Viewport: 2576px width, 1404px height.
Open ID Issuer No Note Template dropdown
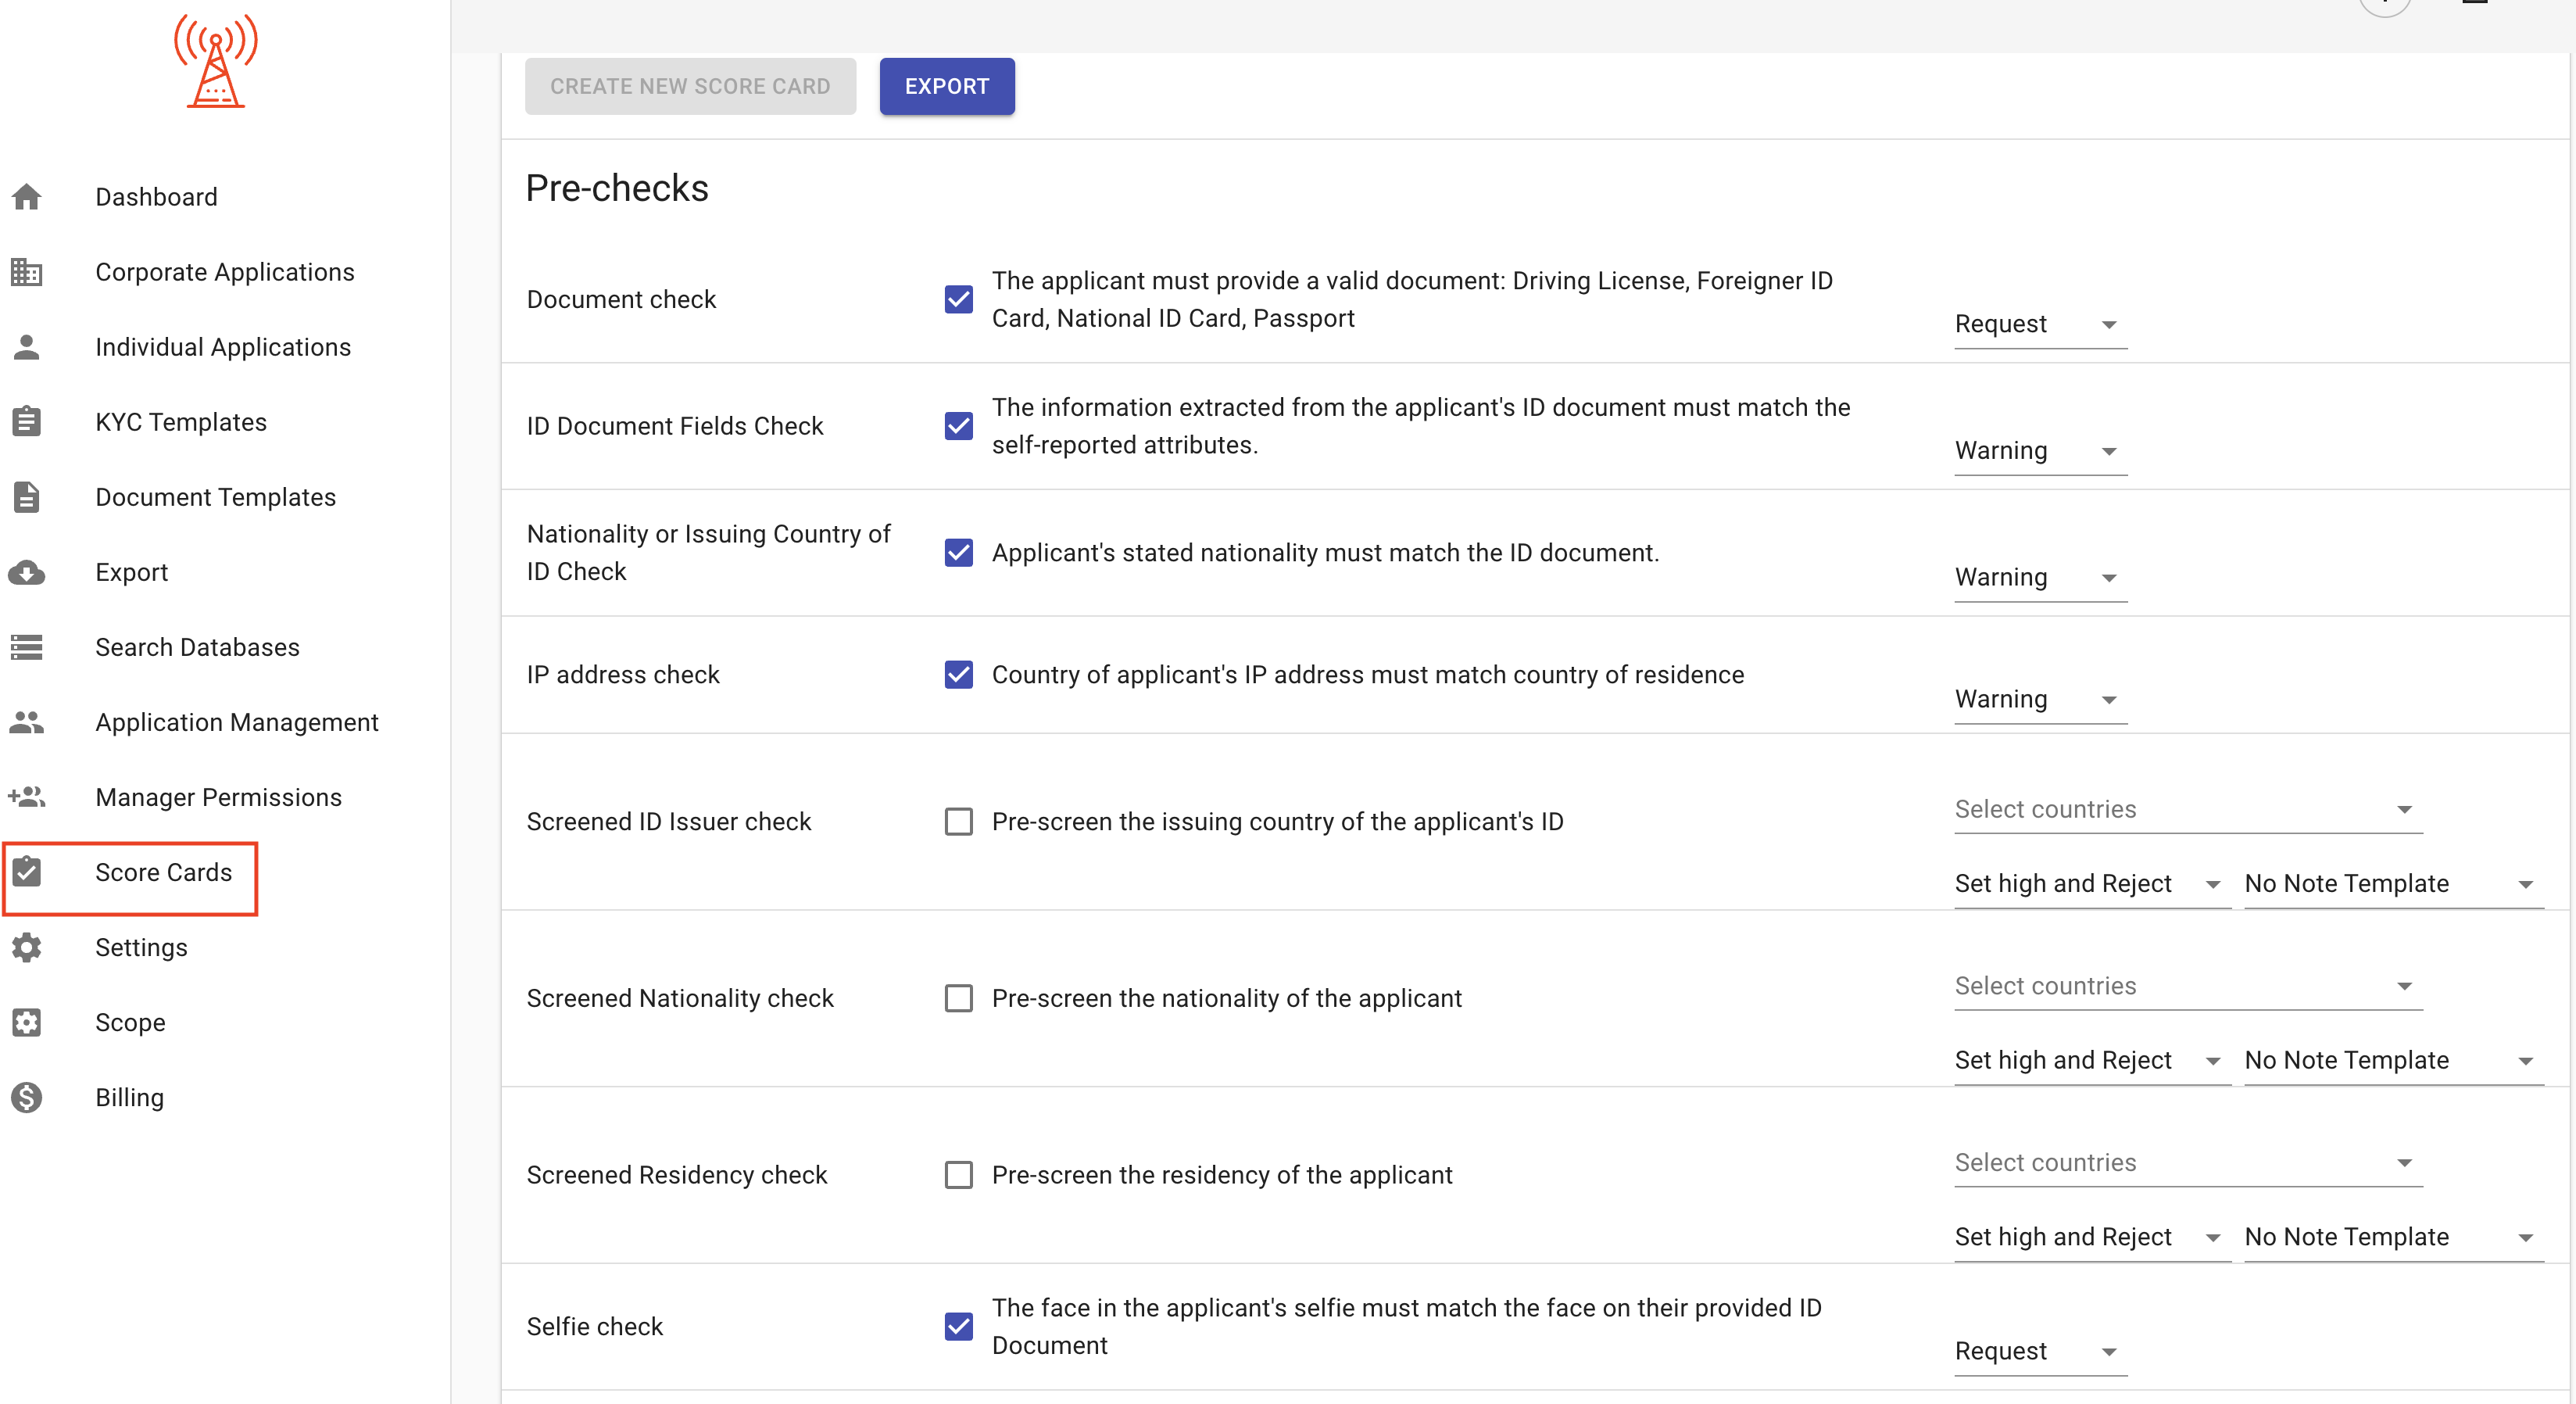tap(2393, 884)
